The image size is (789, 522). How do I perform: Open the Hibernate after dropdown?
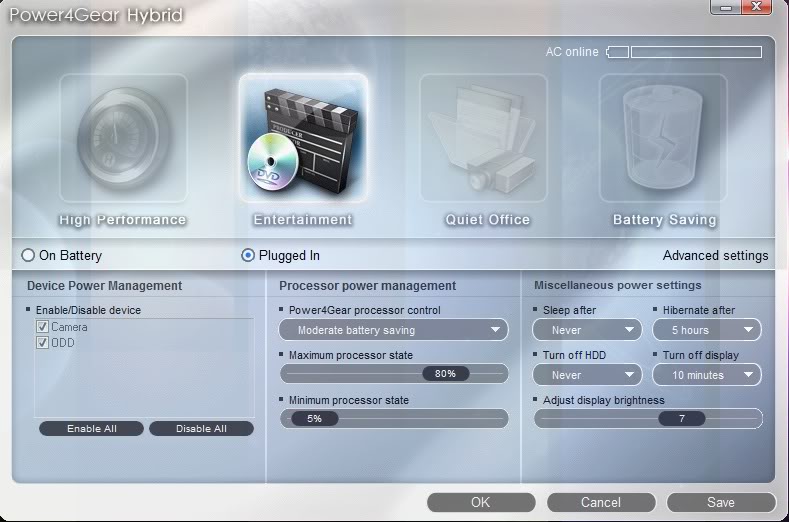pyautogui.click(x=707, y=330)
